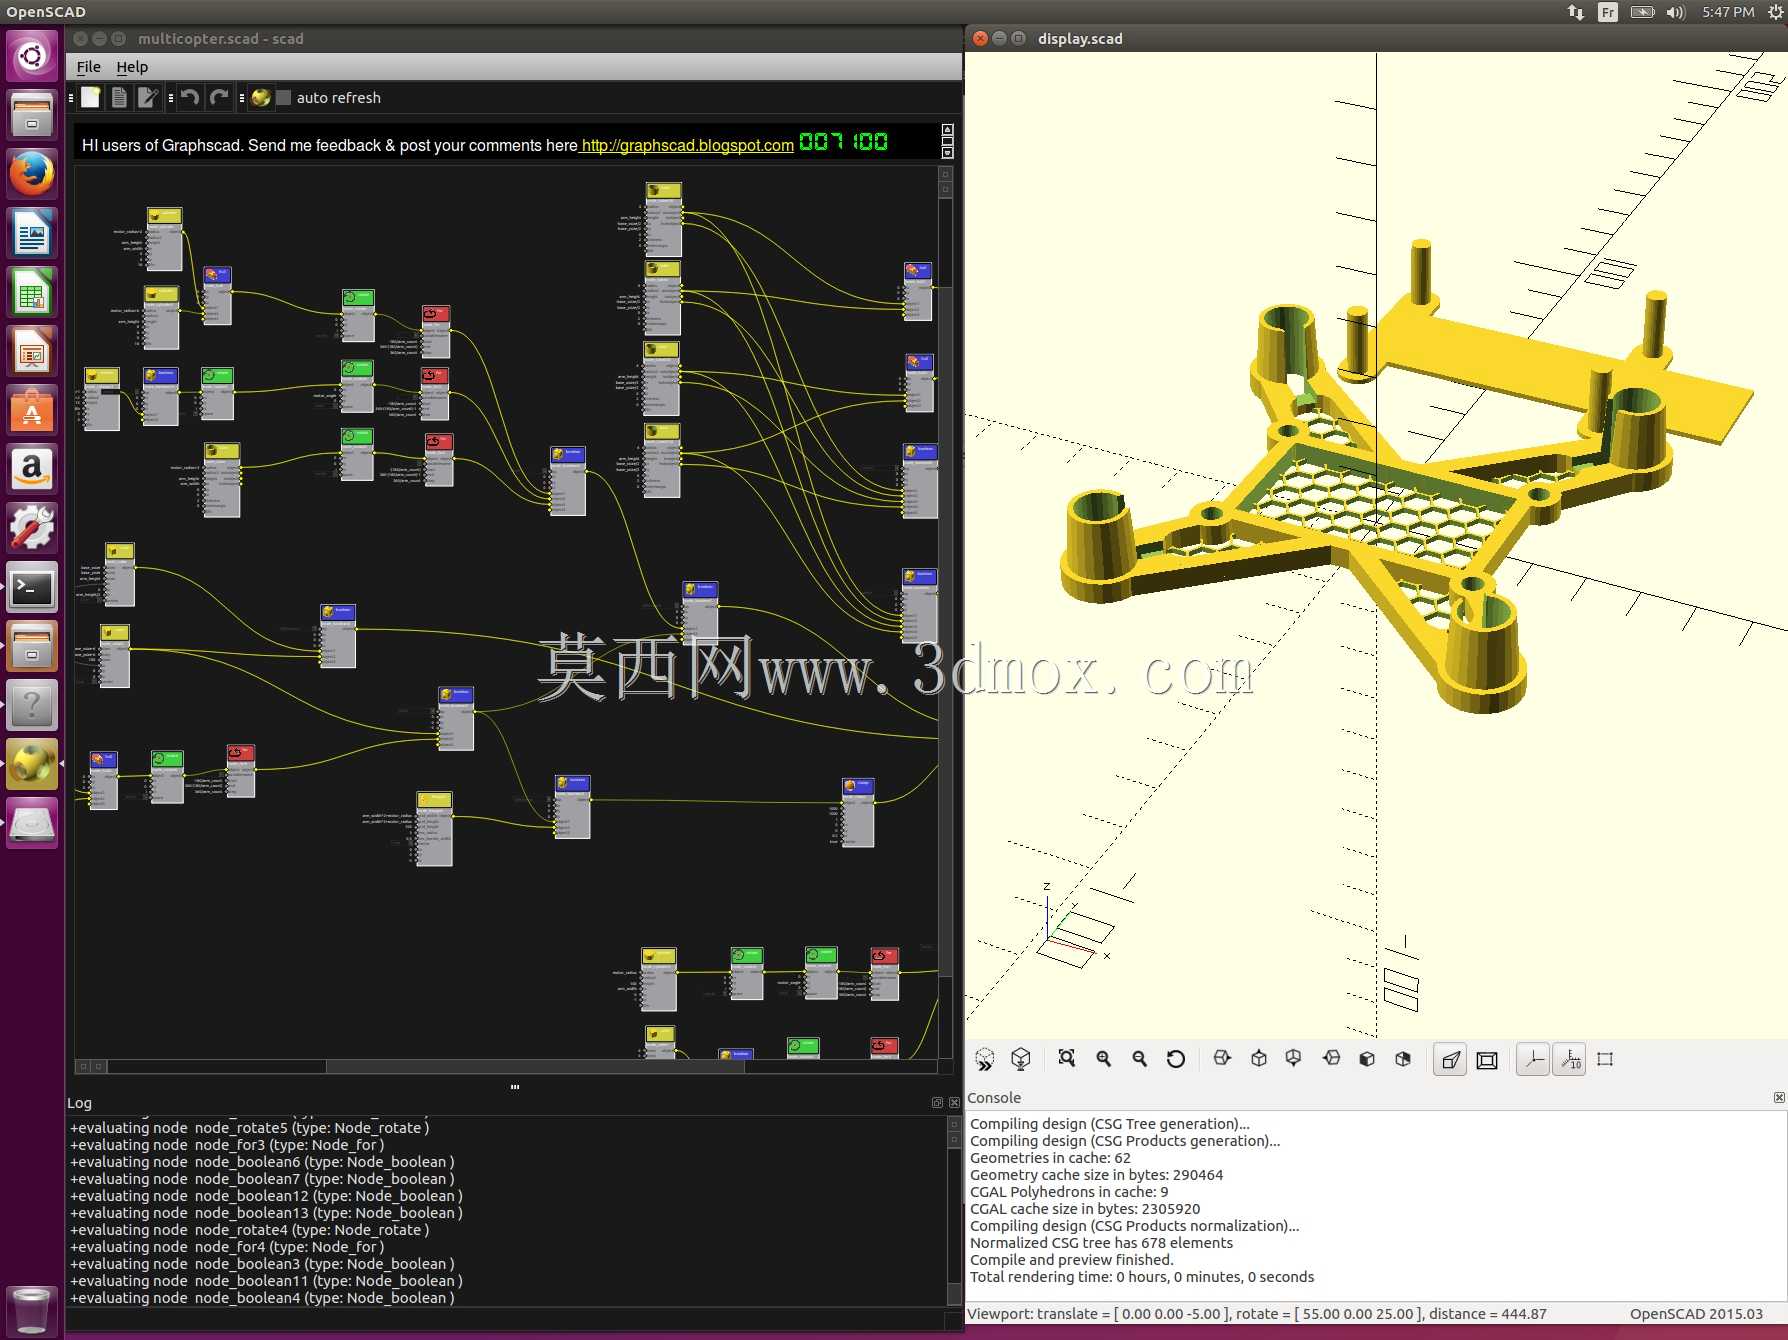Toggle Show Axes in OpenSCAD viewer

click(x=1533, y=1060)
